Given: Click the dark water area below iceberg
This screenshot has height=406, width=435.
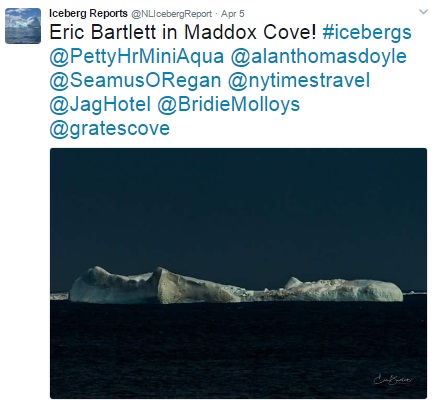Looking at the screenshot, I should click(238, 350).
